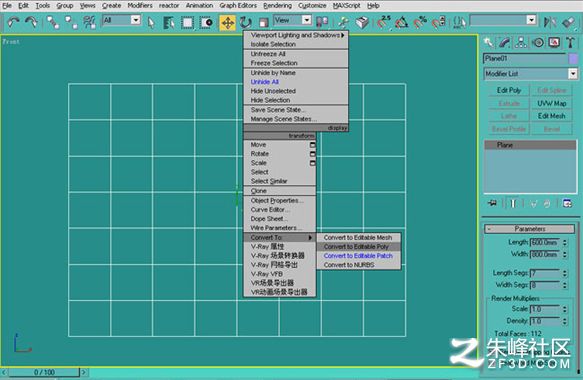Click Configure Modifier Sets icon
The width and height of the screenshot is (583, 380).
tap(567, 203)
